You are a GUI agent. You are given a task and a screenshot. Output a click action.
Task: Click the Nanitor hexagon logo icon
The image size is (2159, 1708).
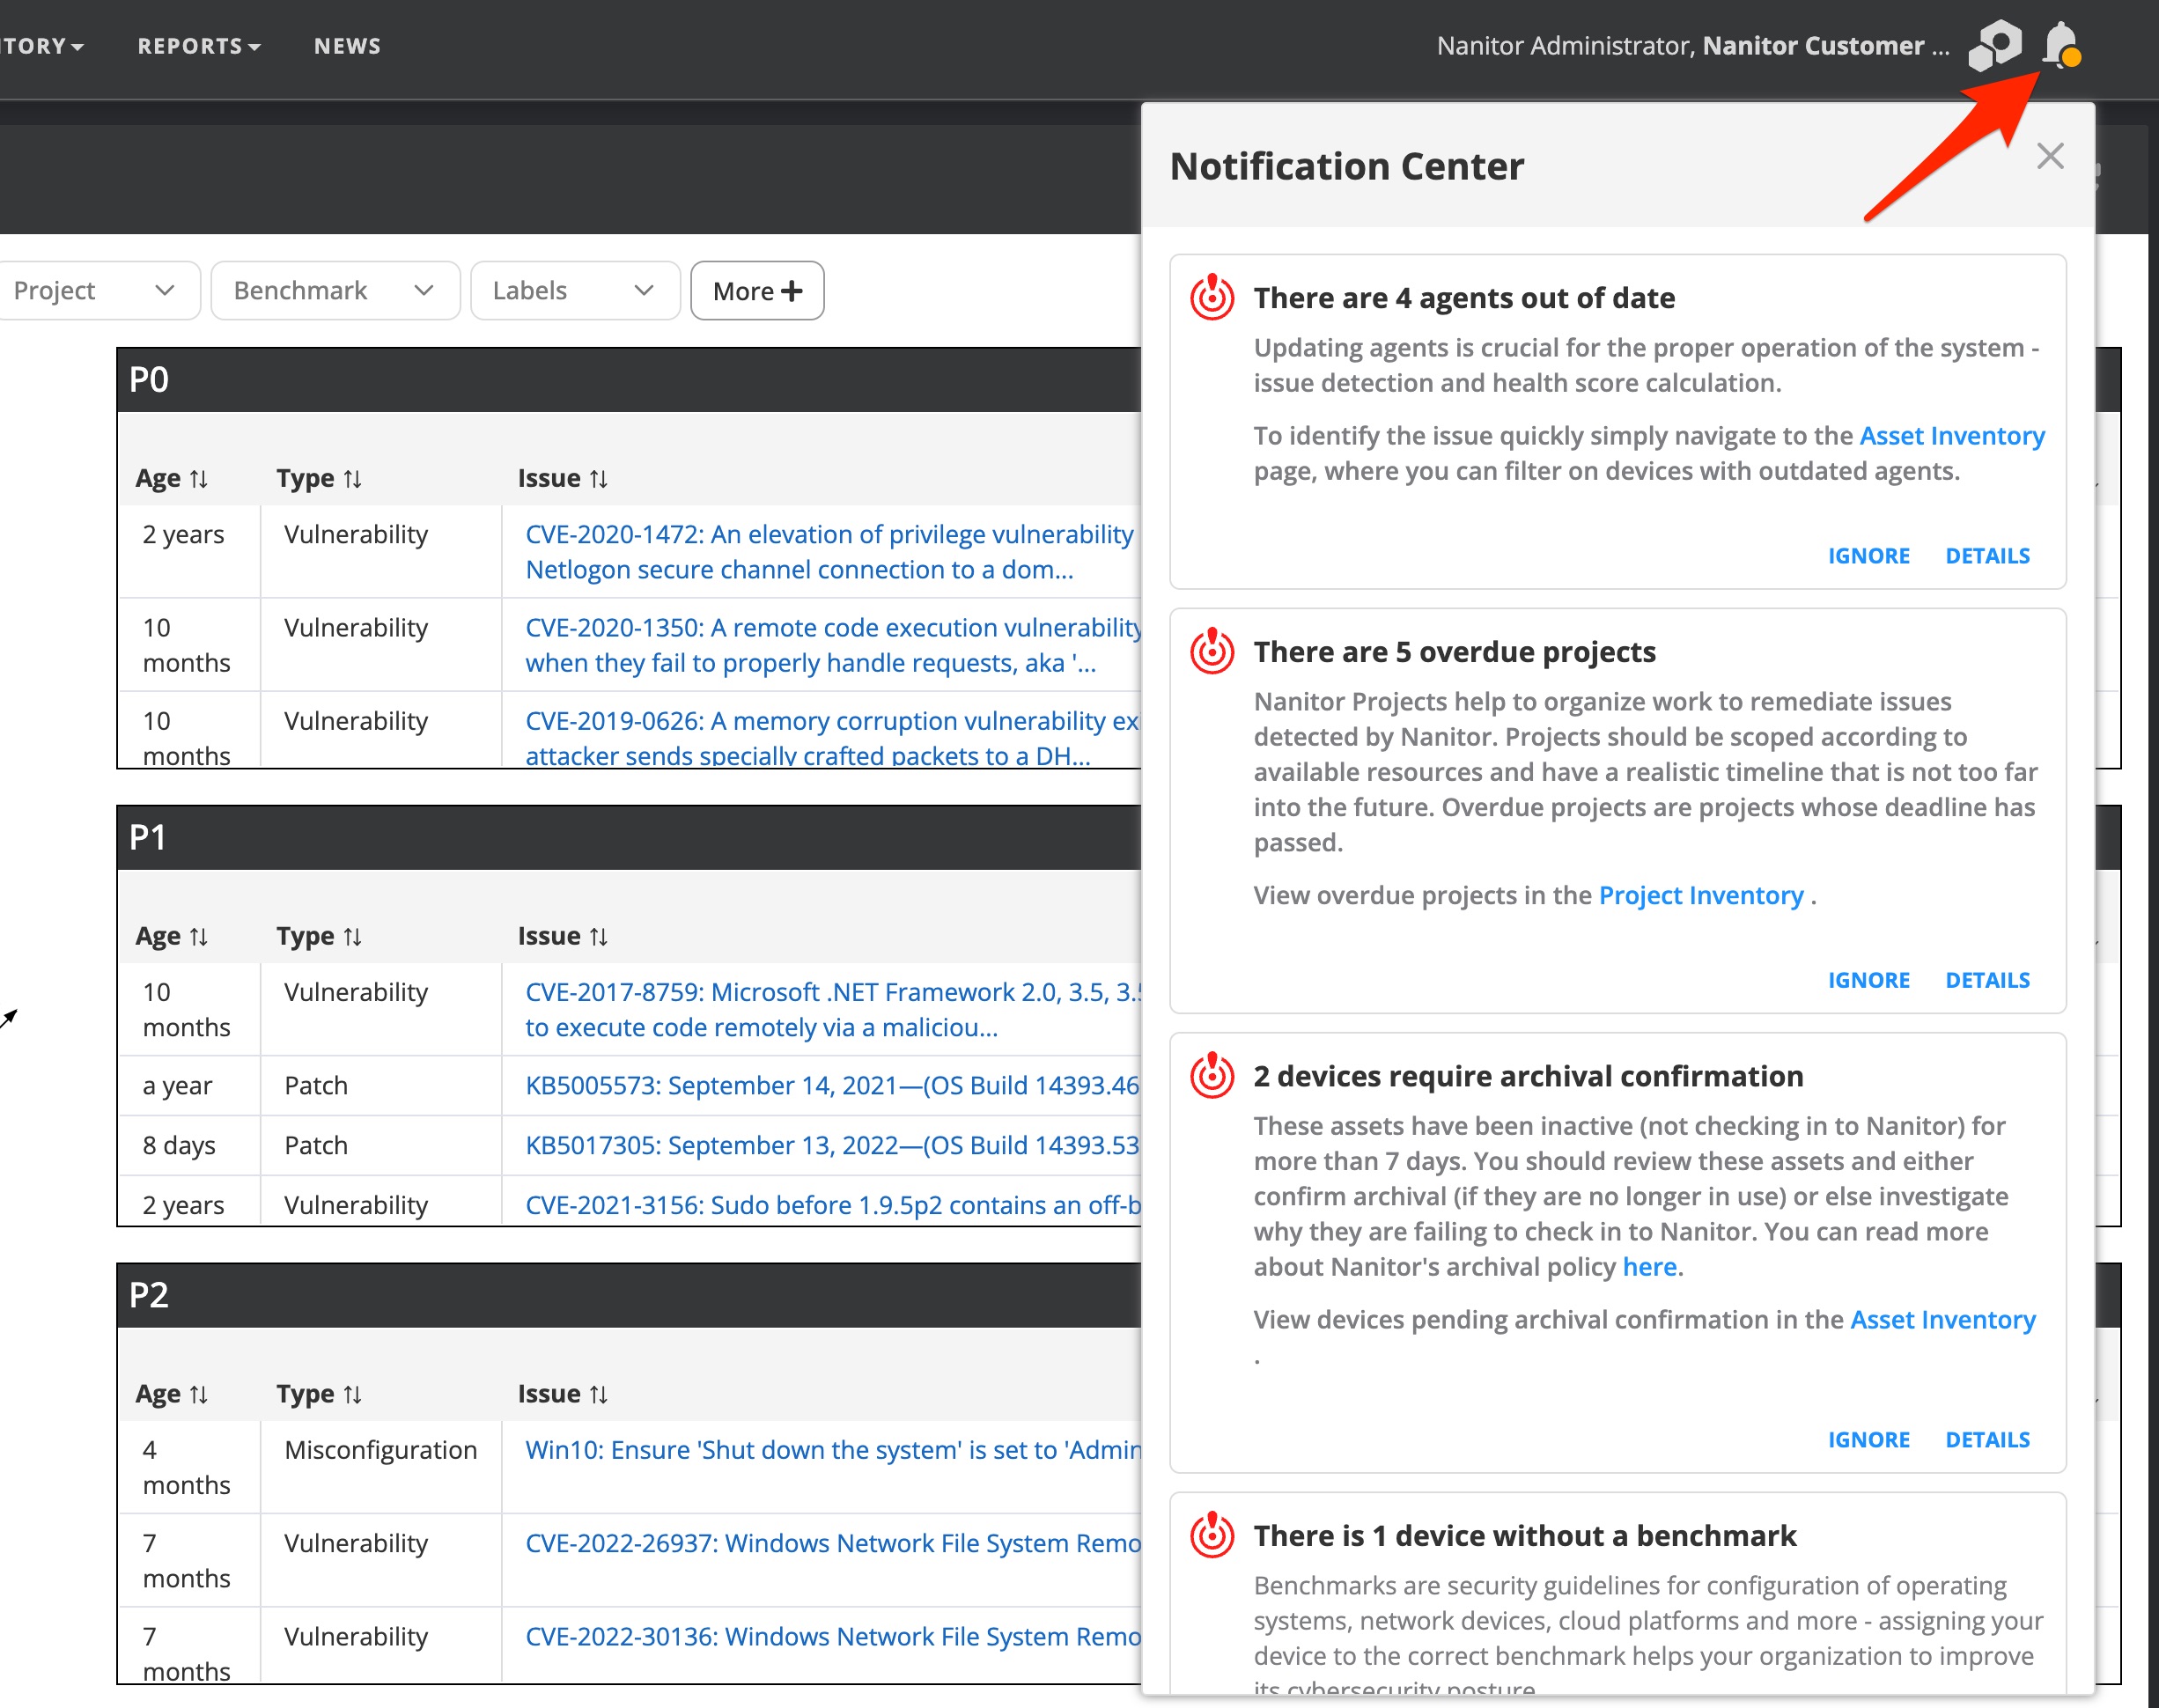[1994, 46]
